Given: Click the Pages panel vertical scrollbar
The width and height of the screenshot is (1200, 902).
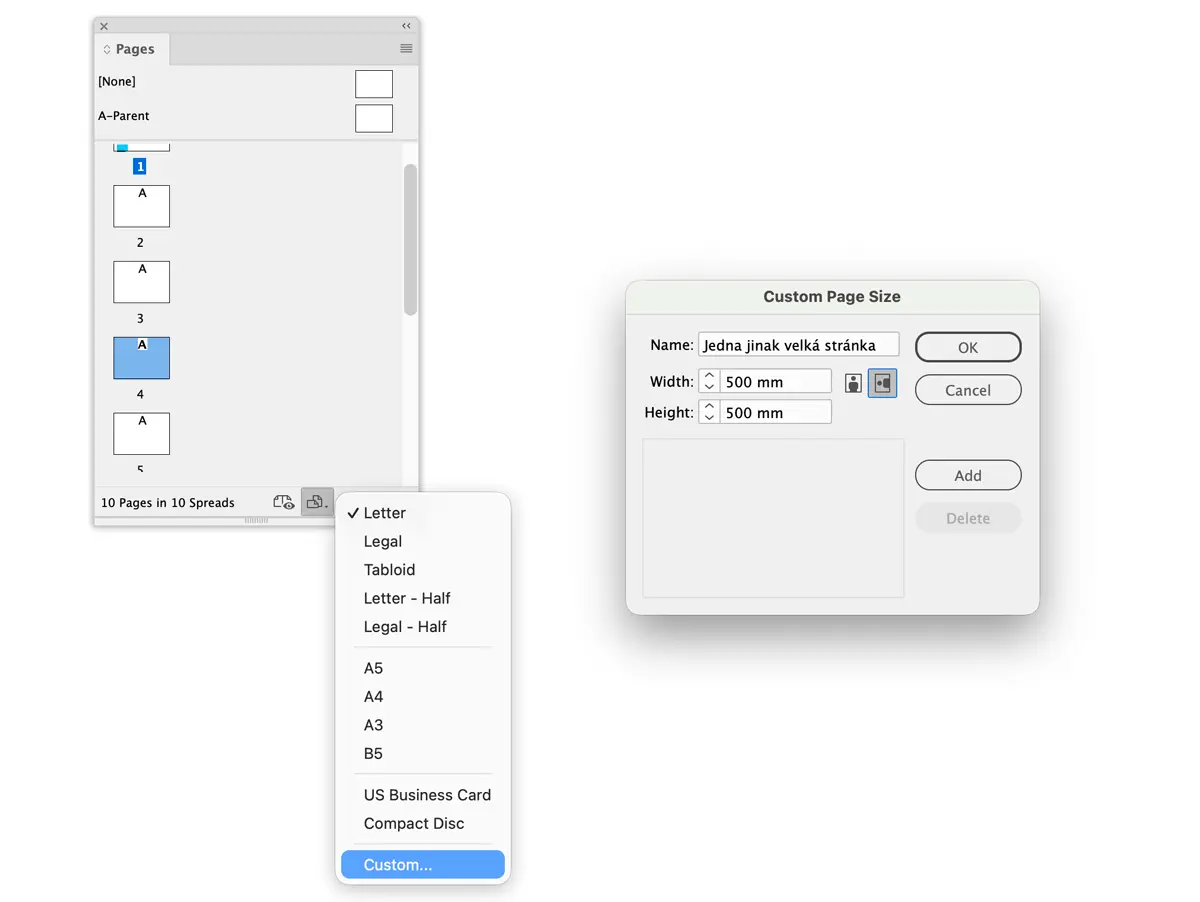Looking at the screenshot, I should pyautogui.click(x=410, y=240).
